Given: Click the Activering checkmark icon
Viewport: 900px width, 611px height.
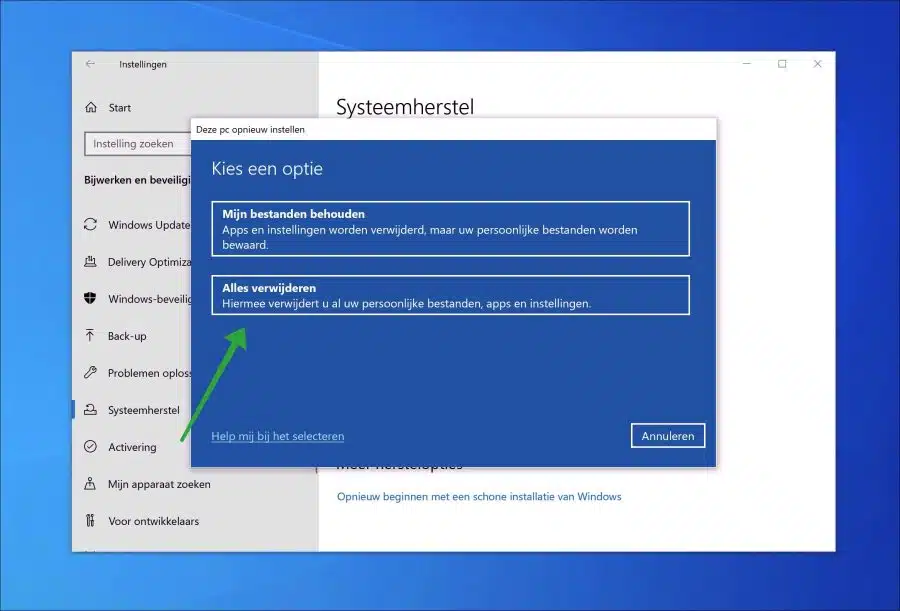Looking at the screenshot, I should (x=90, y=447).
